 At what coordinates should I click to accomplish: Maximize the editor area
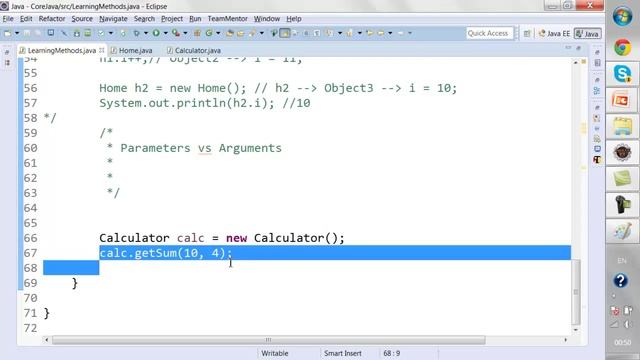click(579, 48)
